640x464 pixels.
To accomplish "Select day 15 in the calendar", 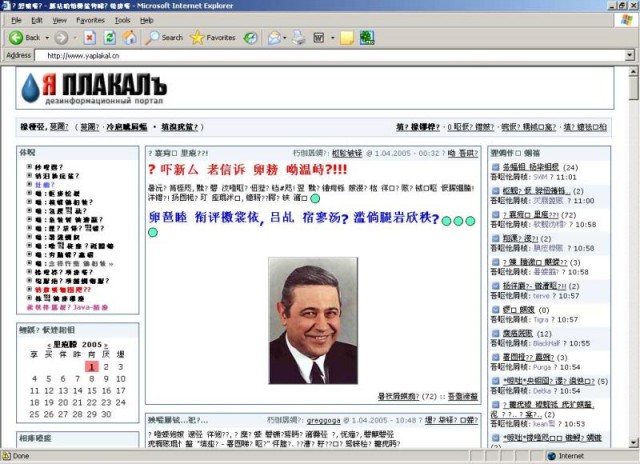I will pyautogui.click(x=92, y=391).
